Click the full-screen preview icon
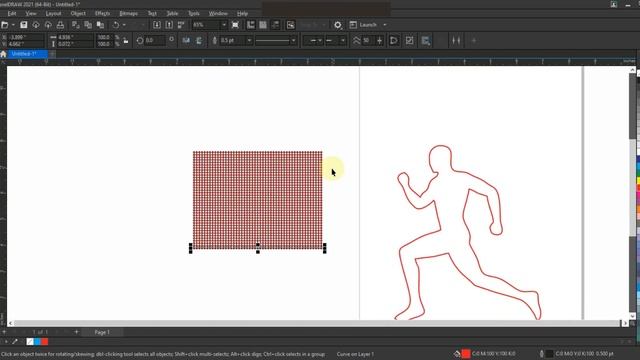 [236, 25]
